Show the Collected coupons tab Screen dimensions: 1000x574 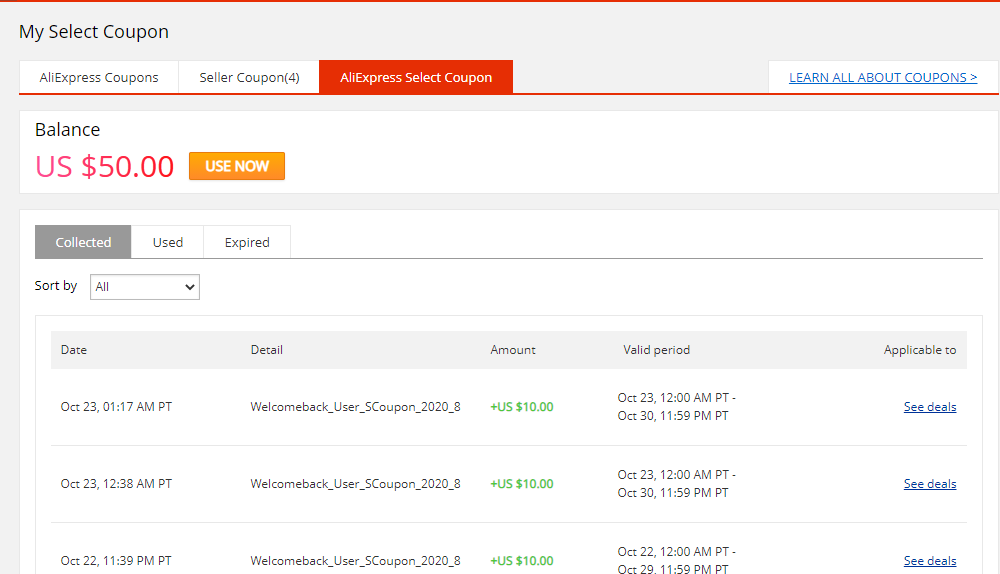click(x=83, y=242)
